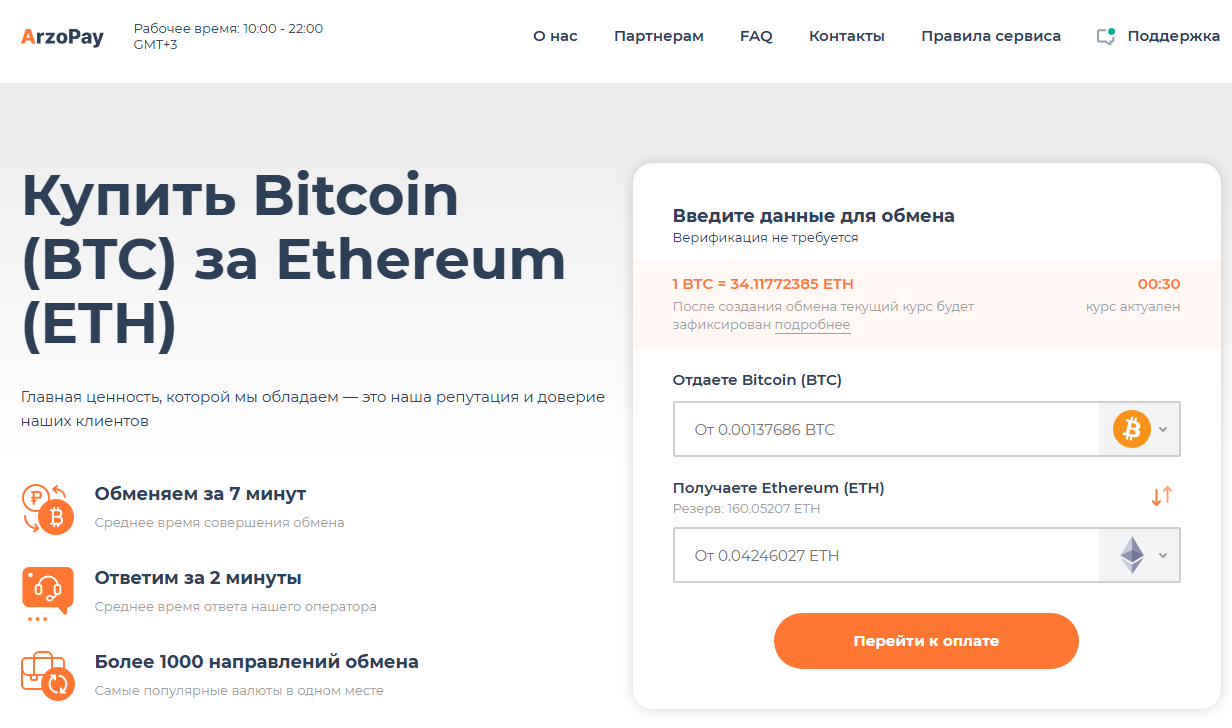Click the orange Bitcoin coin icon

[x=1131, y=430]
